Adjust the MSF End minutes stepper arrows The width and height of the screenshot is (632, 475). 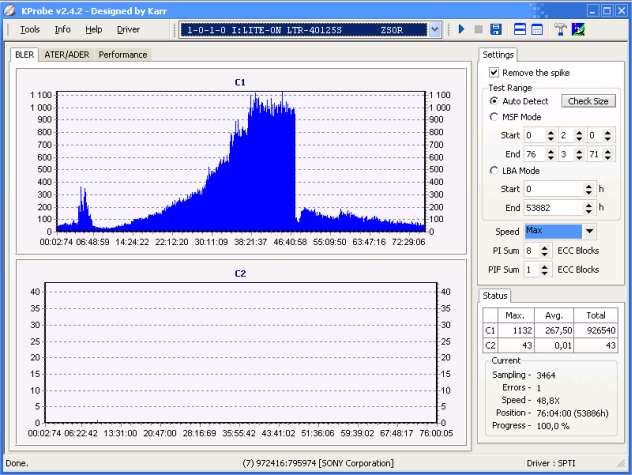pos(551,154)
